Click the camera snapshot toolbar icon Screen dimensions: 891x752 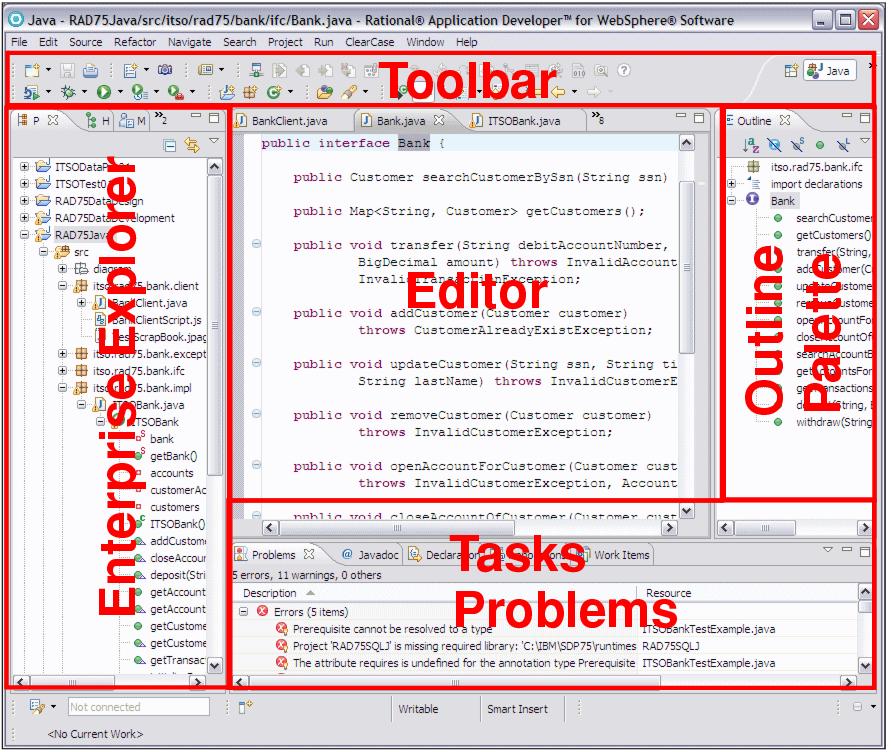[165, 70]
